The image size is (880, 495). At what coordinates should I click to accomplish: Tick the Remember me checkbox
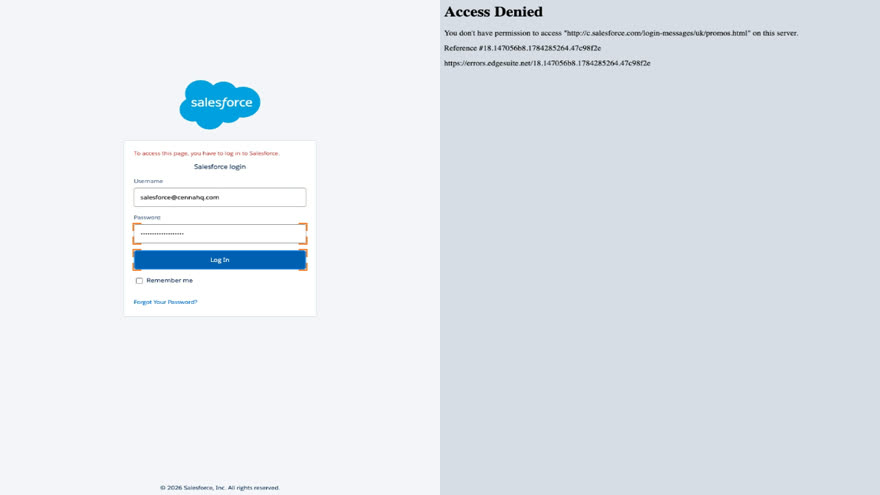pyautogui.click(x=139, y=281)
